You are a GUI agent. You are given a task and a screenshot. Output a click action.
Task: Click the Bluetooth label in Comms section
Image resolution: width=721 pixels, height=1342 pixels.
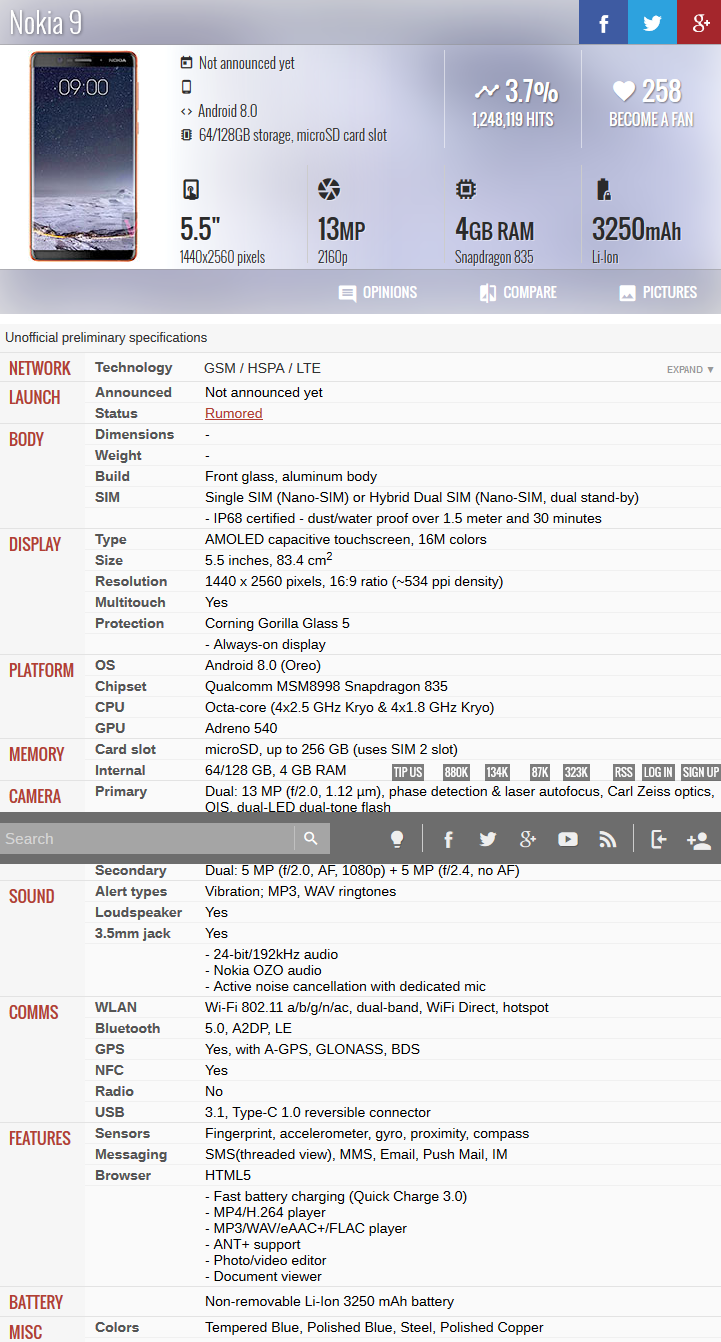[128, 1028]
